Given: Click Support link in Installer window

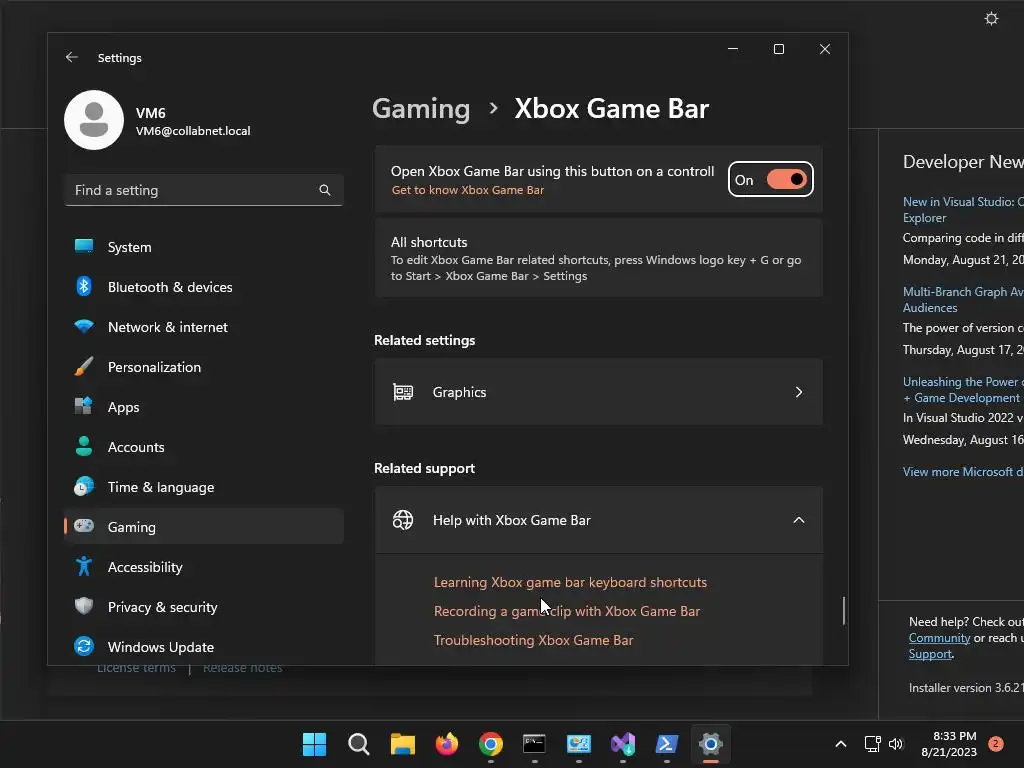Looking at the screenshot, I should [930, 654].
